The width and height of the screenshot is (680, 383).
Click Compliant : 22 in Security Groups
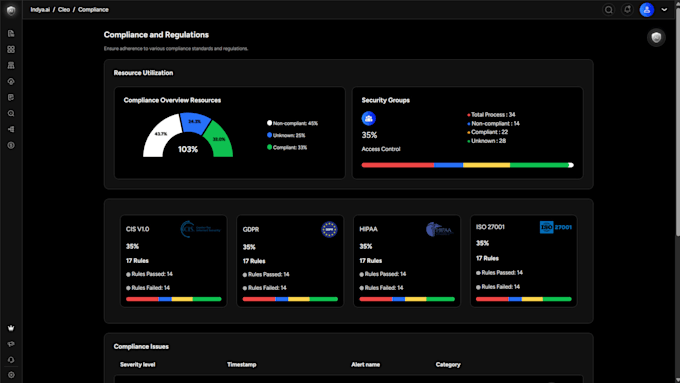(489, 132)
